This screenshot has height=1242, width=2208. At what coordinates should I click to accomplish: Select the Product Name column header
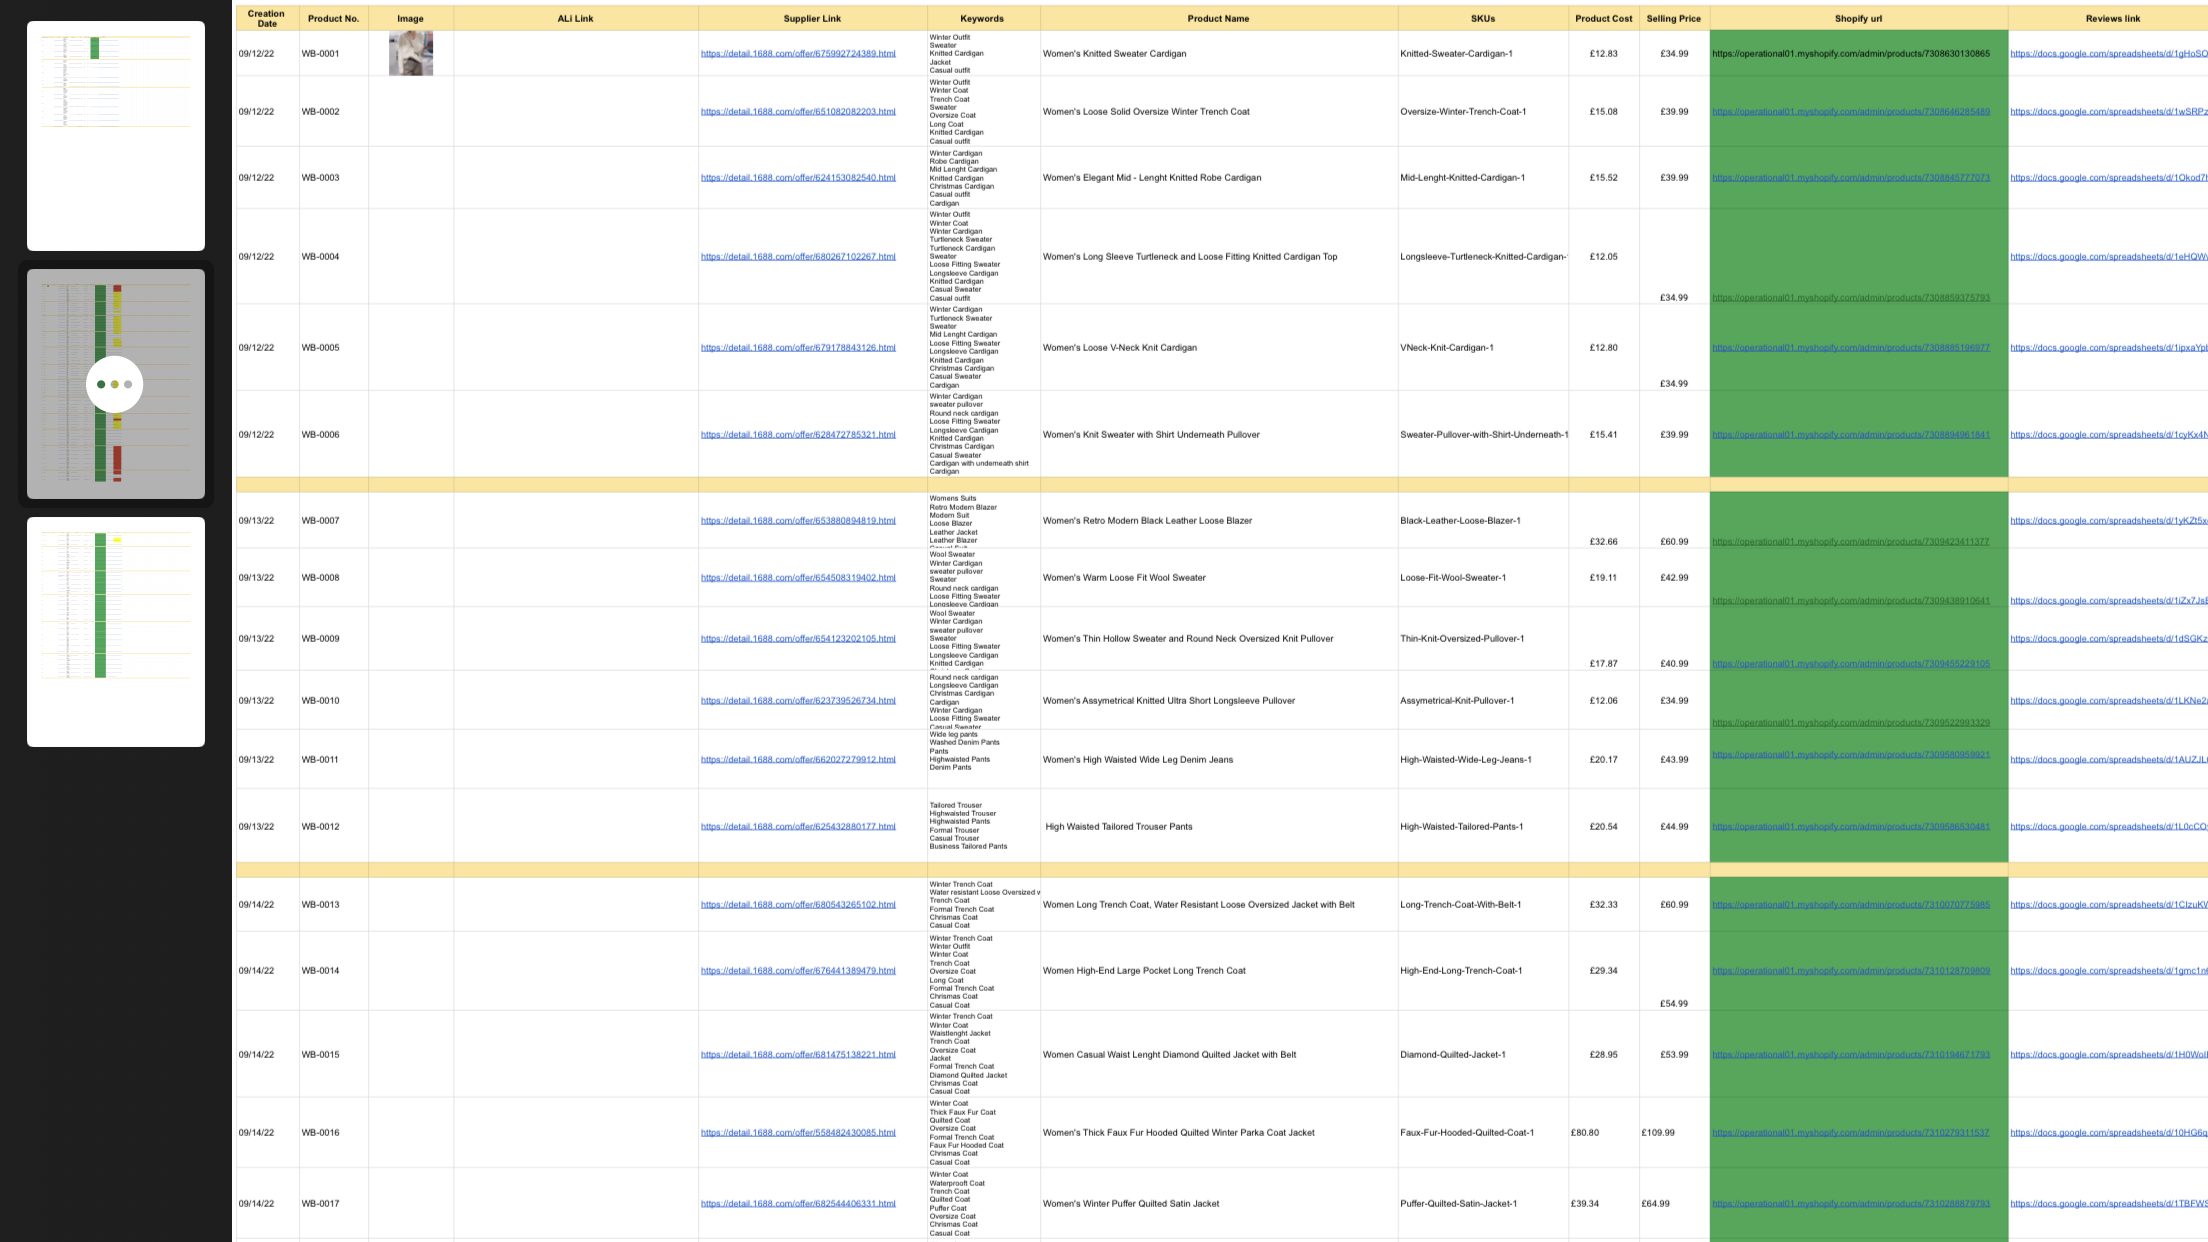[x=1218, y=18]
